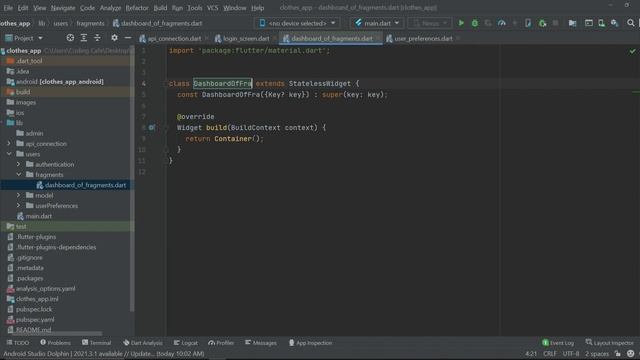Viewport: 640px width, 360px height.
Task: Expand the api_connection folder
Action: 9,144
